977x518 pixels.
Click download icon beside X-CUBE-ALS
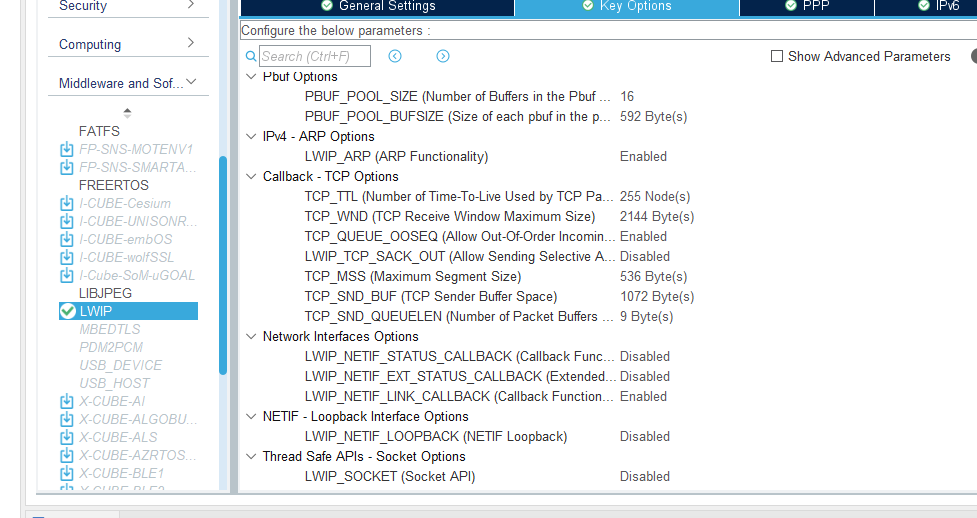[x=67, y=438]
